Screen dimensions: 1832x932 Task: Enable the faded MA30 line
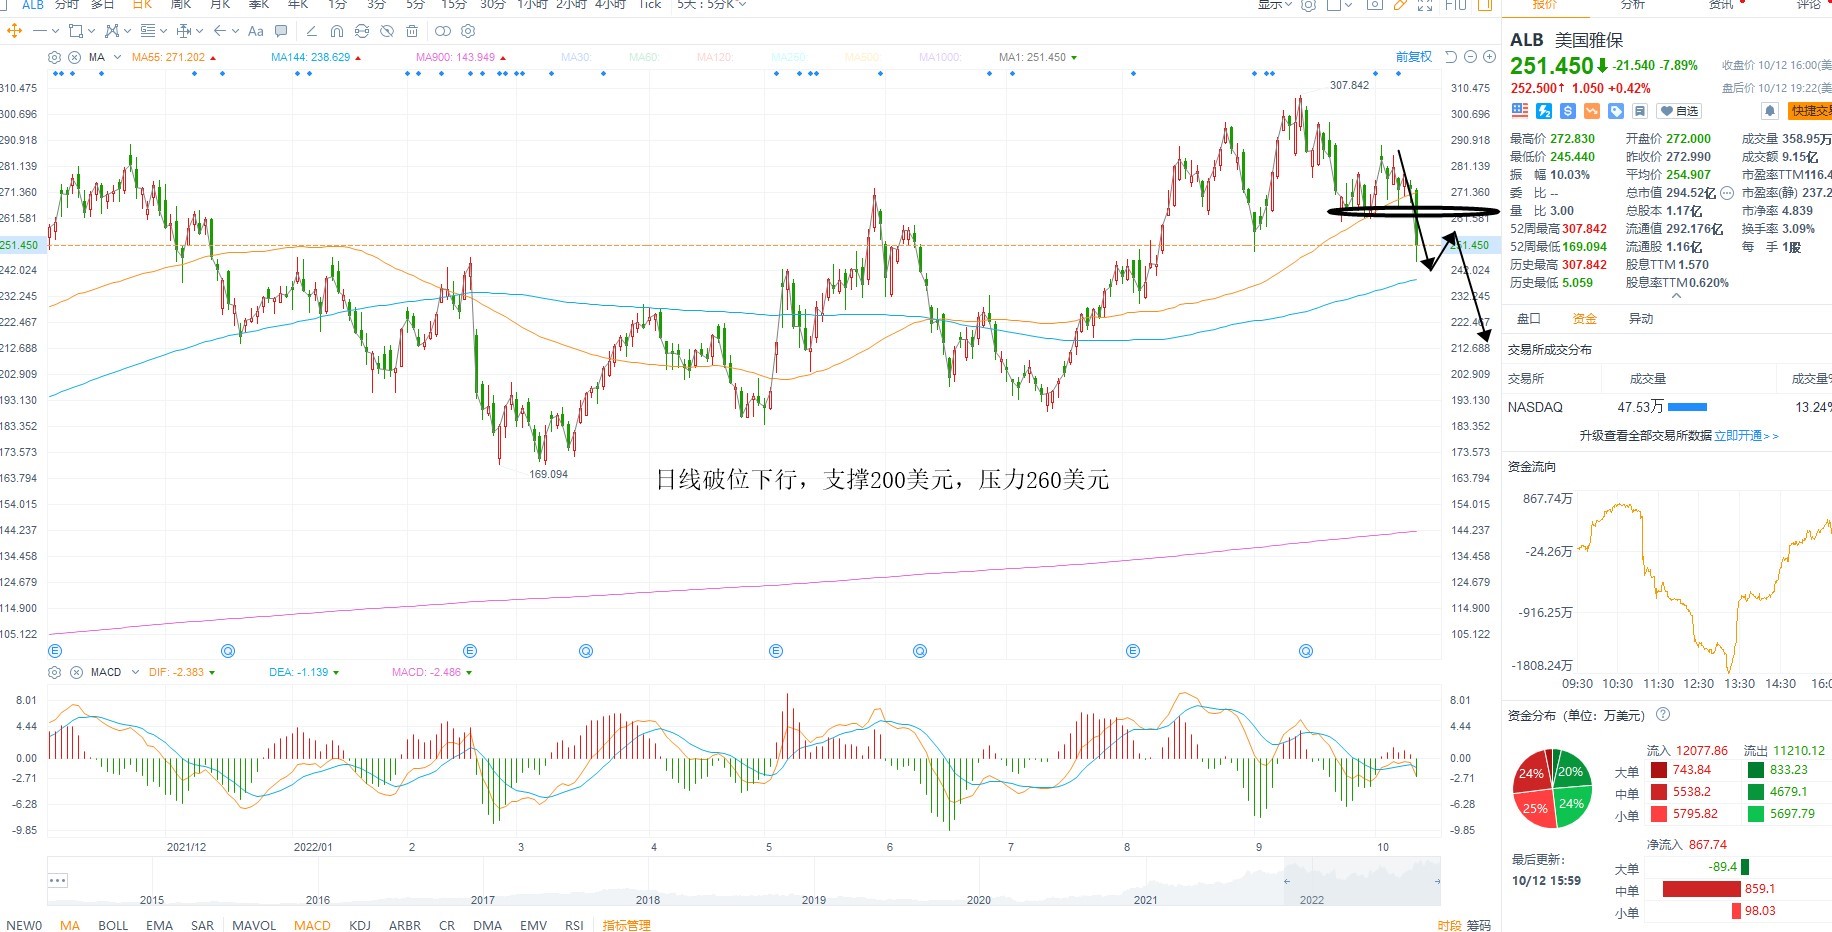(x=576, y=57)
